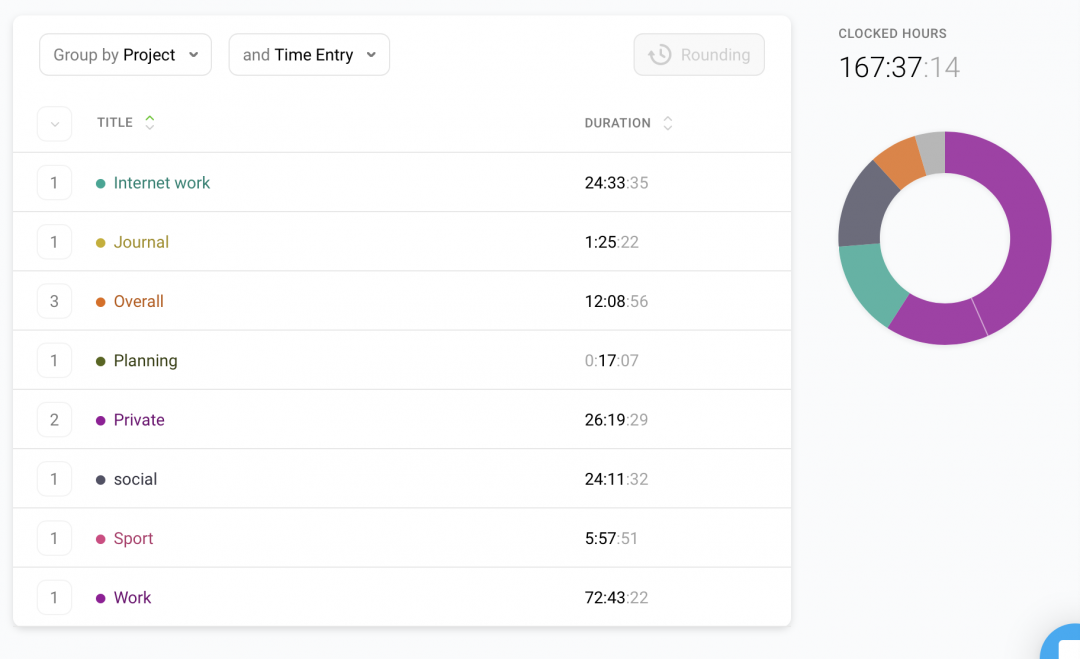The height and width of the screenshot is (659, 1080).
Task: Open the Group by Project dropdown
Action: [x=125, y=55]
